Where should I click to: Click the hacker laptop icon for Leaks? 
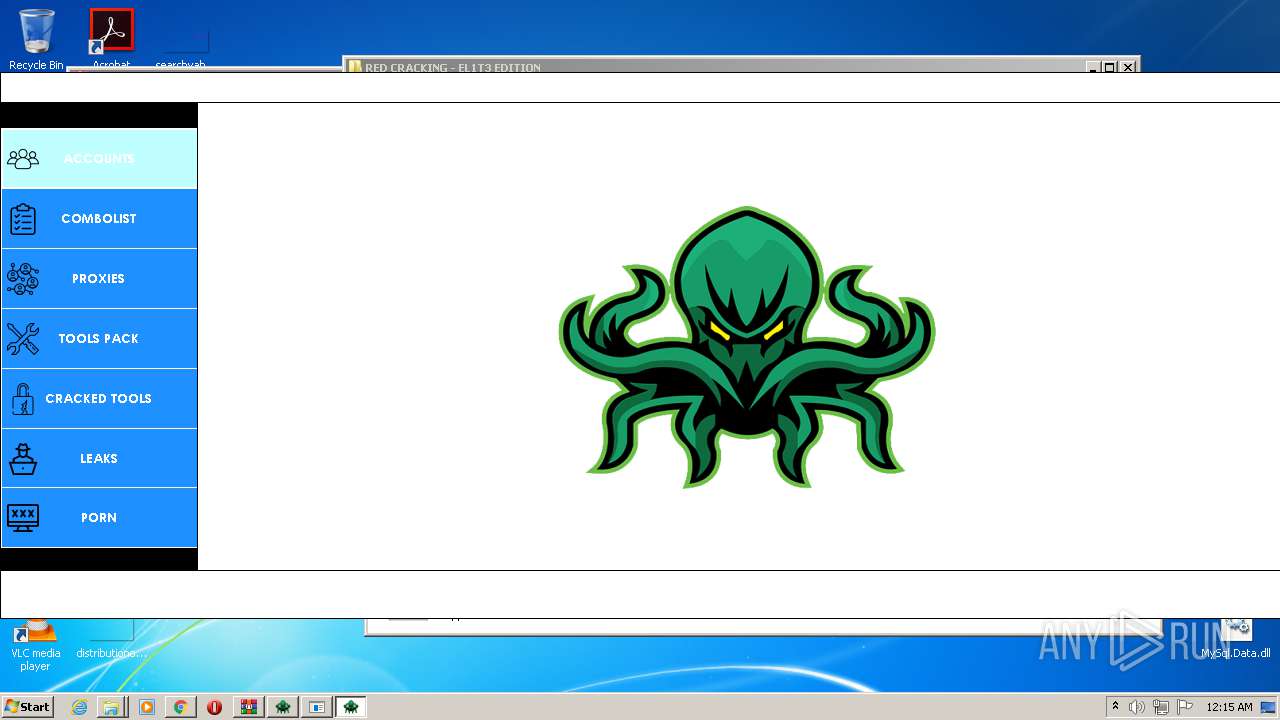(23, 458)
